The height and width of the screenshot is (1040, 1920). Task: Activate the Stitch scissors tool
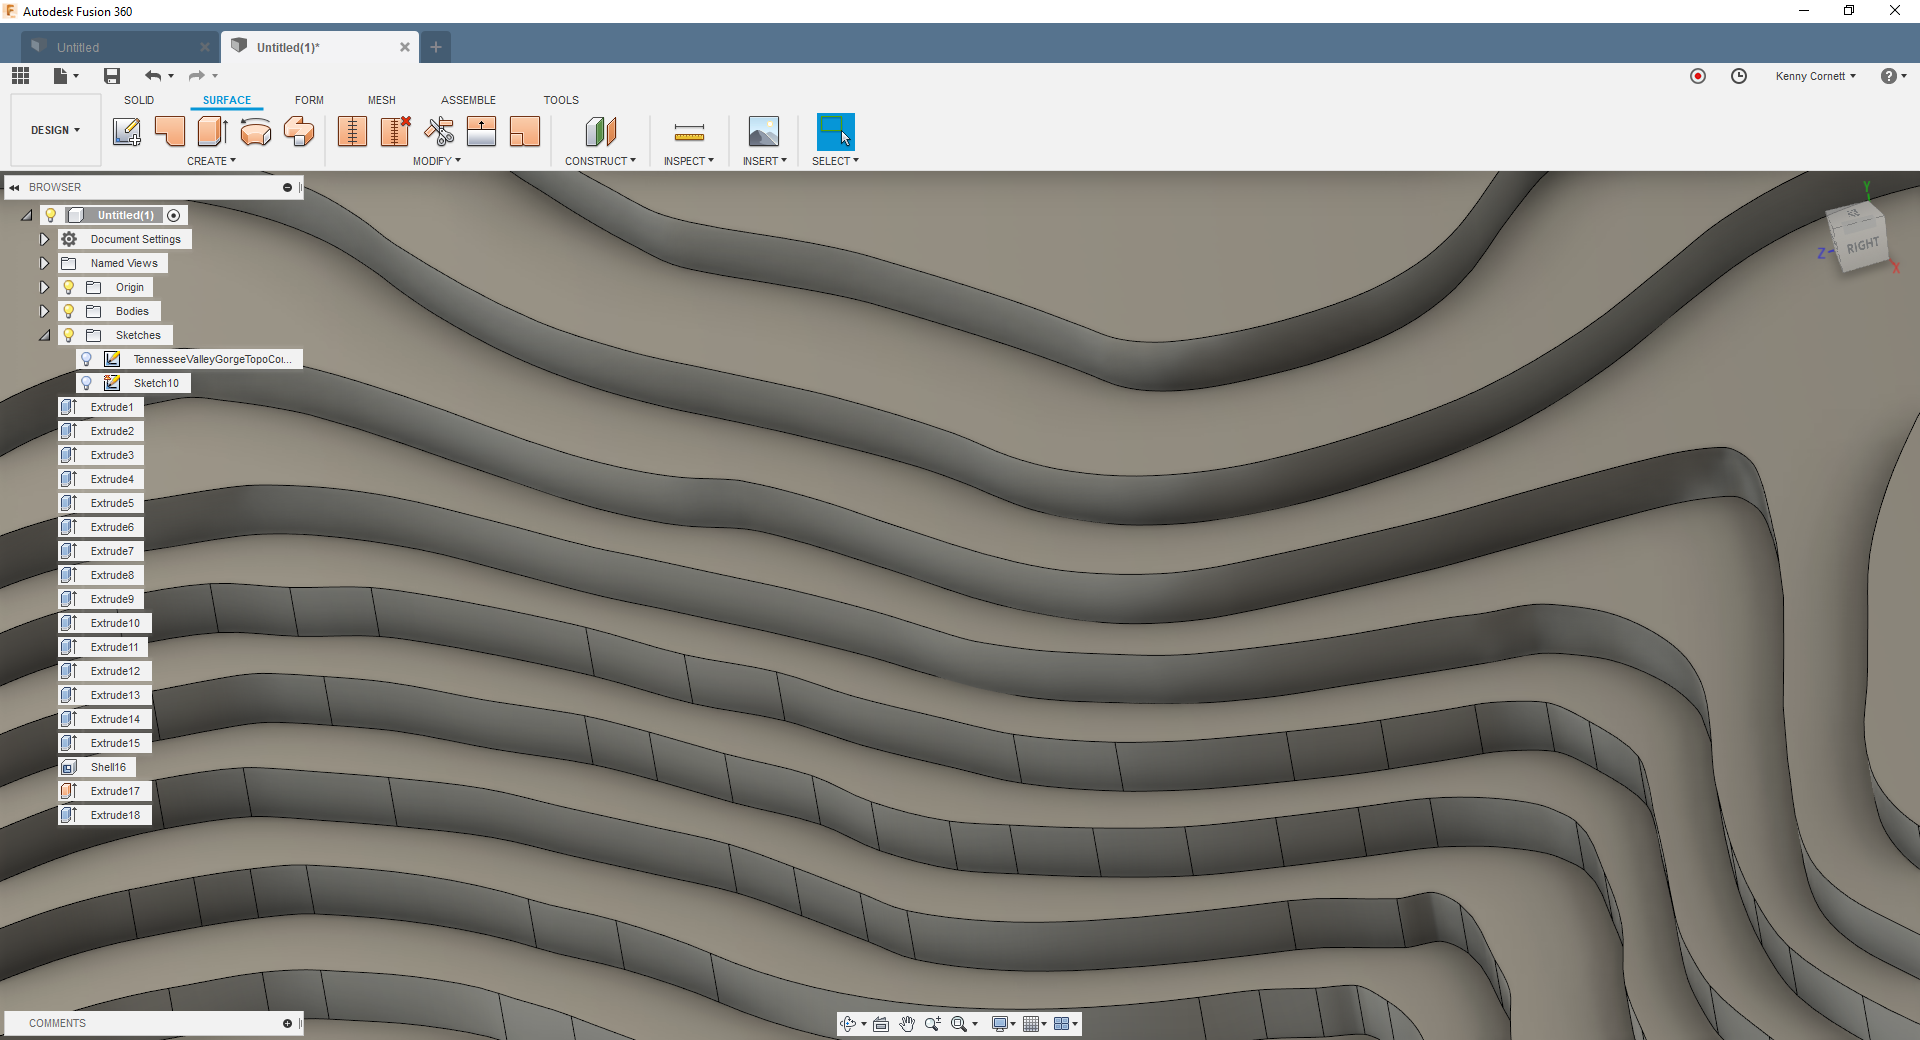439,131
